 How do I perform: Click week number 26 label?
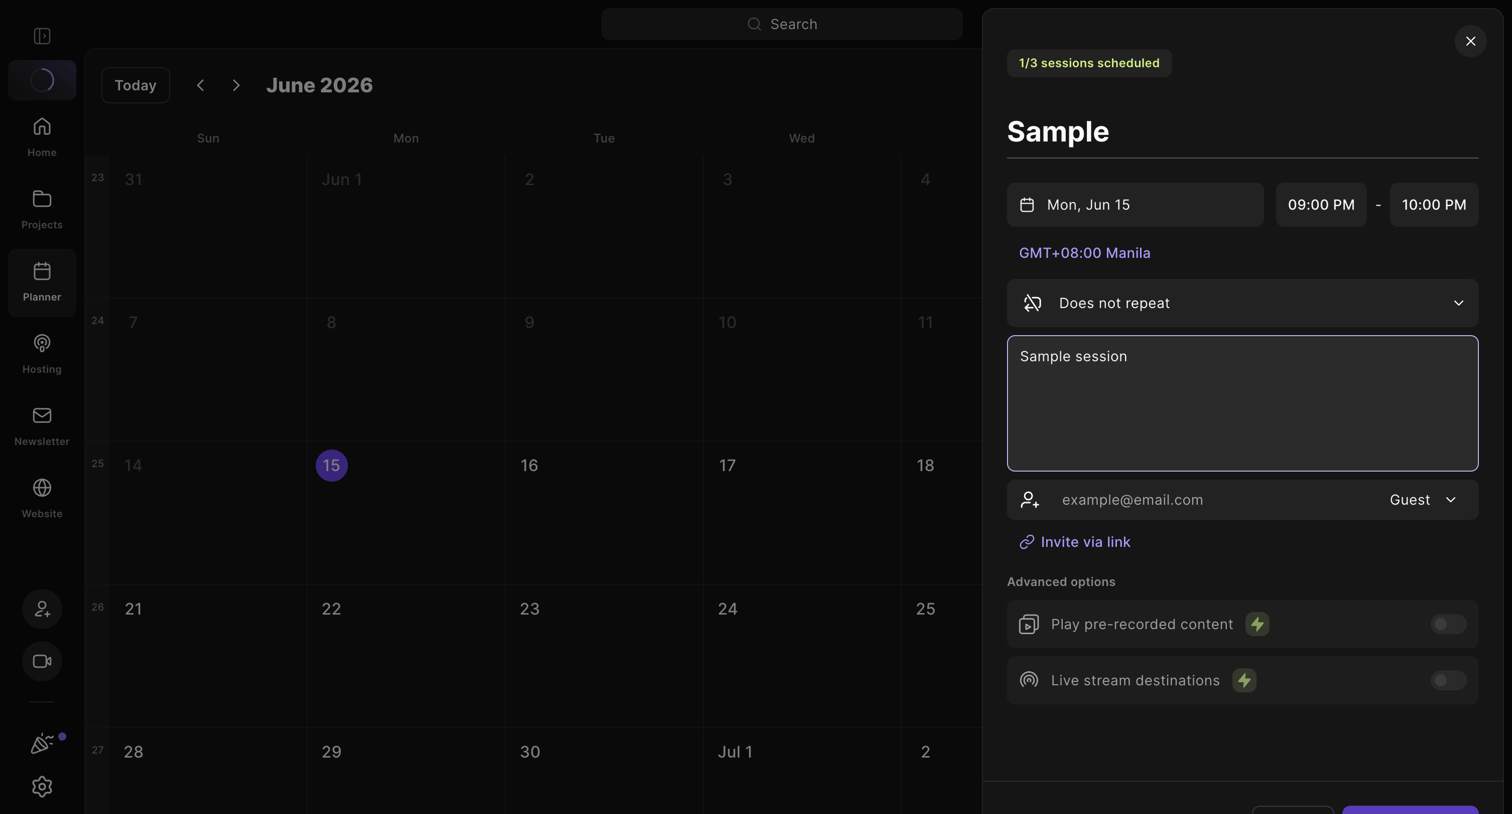97,607
